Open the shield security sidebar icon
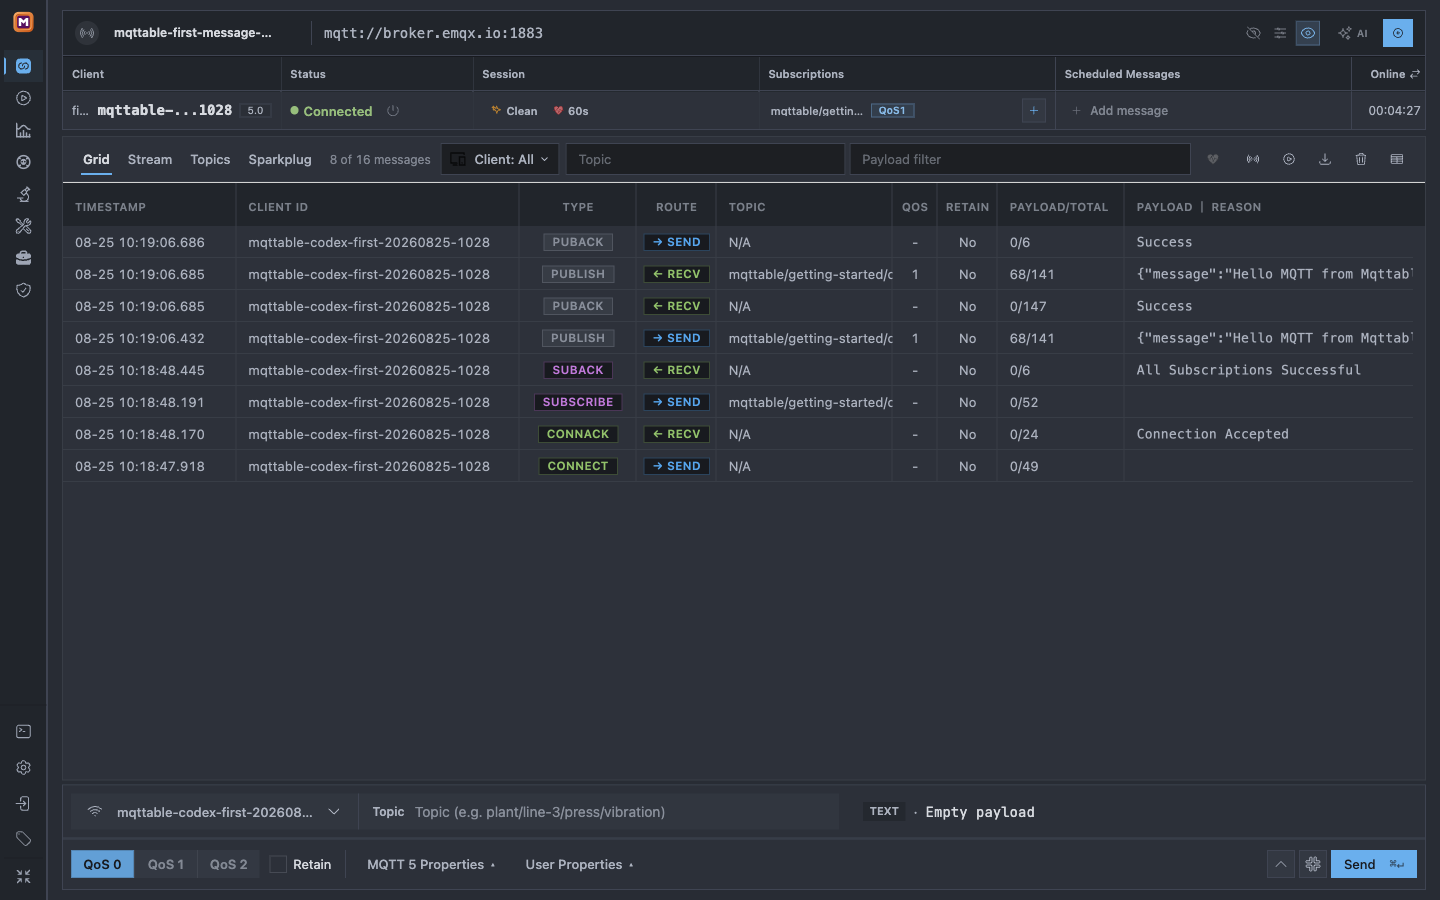Screen dimensions: 1440x900 (23, 290)
